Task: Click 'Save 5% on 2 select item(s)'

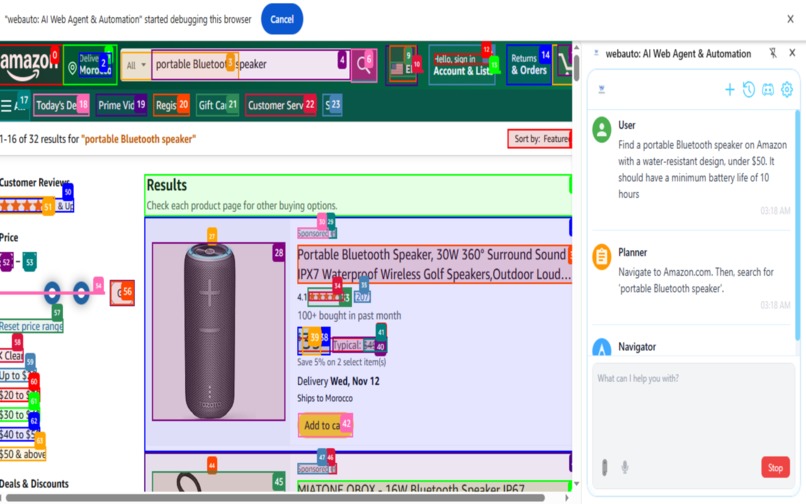Action: 341,362
